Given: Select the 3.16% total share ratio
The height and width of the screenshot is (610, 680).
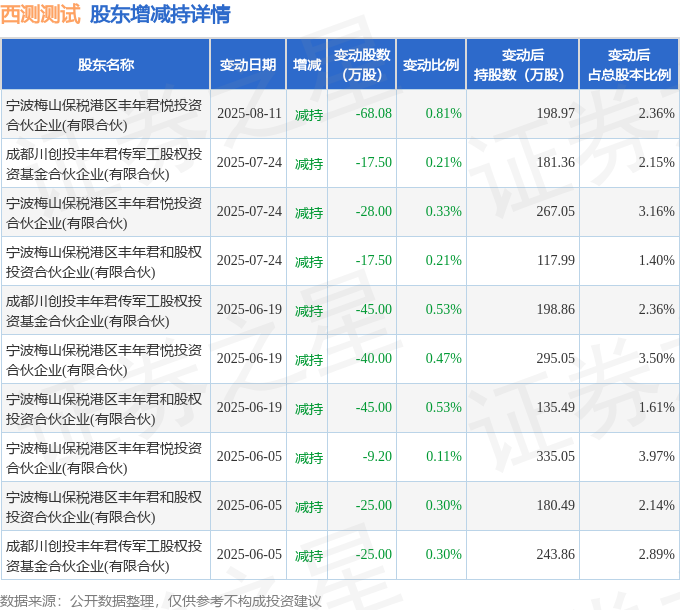Looking at the screenshot, I should click(656, 212).
